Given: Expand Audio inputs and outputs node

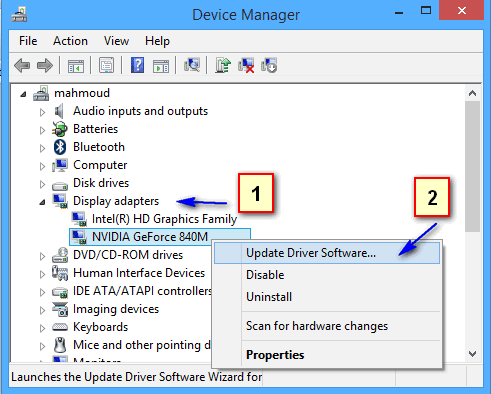Looking at the screenshot, I should pos(42,112).
